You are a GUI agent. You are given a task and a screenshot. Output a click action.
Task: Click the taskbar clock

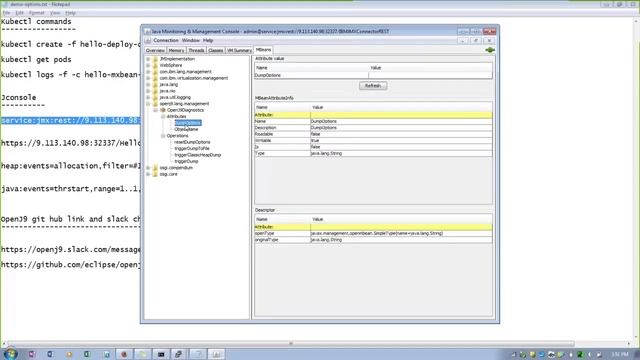pos(620,354)
